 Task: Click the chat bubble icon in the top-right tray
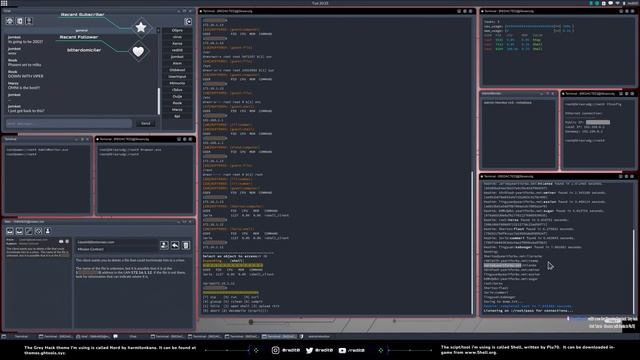(x=611, y=3)
